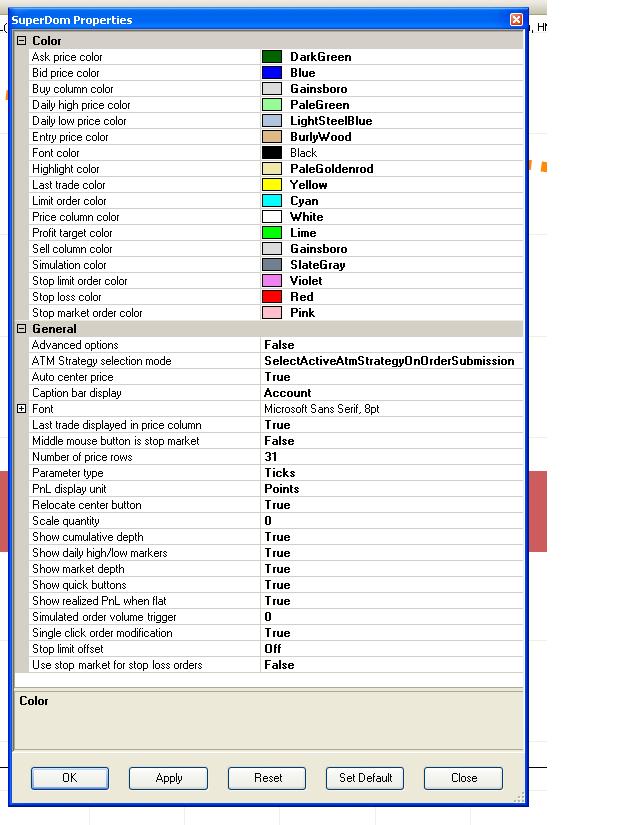Click the Bid price color Blue swatch
The image size is (640, 825).
point(272,73)
